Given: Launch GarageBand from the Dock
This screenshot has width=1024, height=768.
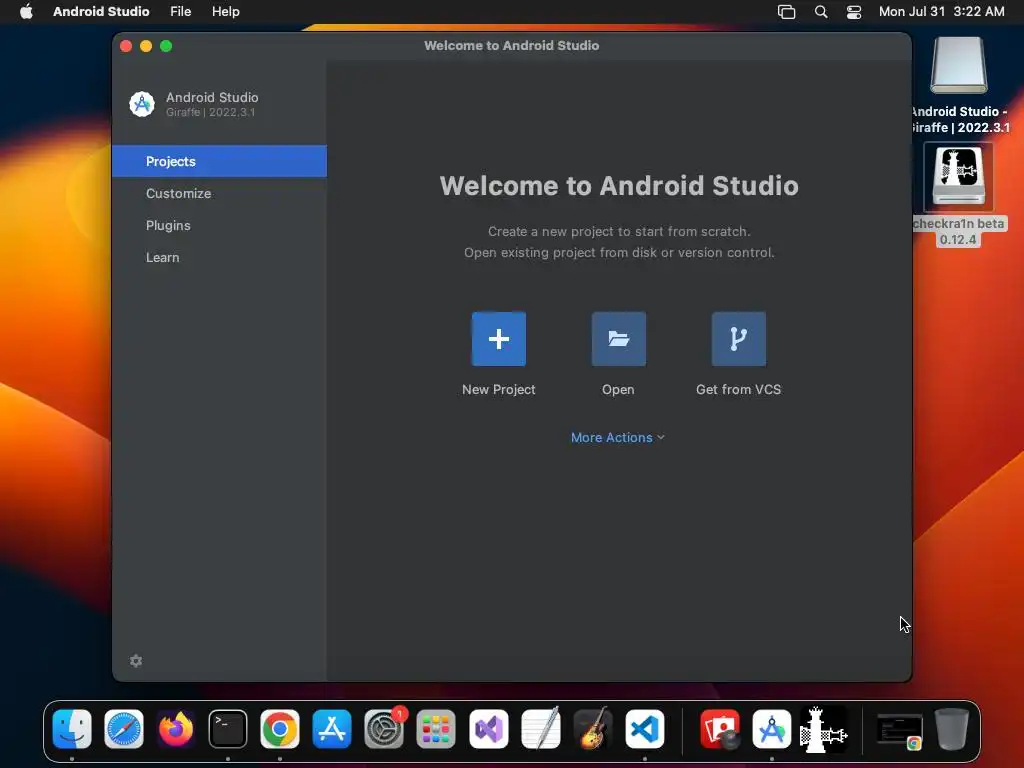Looking at the screenshot, I should coord(592,729).
